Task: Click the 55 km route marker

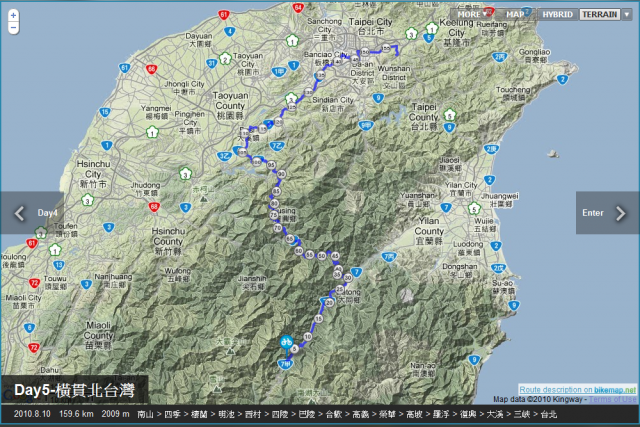Action: pos(310,255)
